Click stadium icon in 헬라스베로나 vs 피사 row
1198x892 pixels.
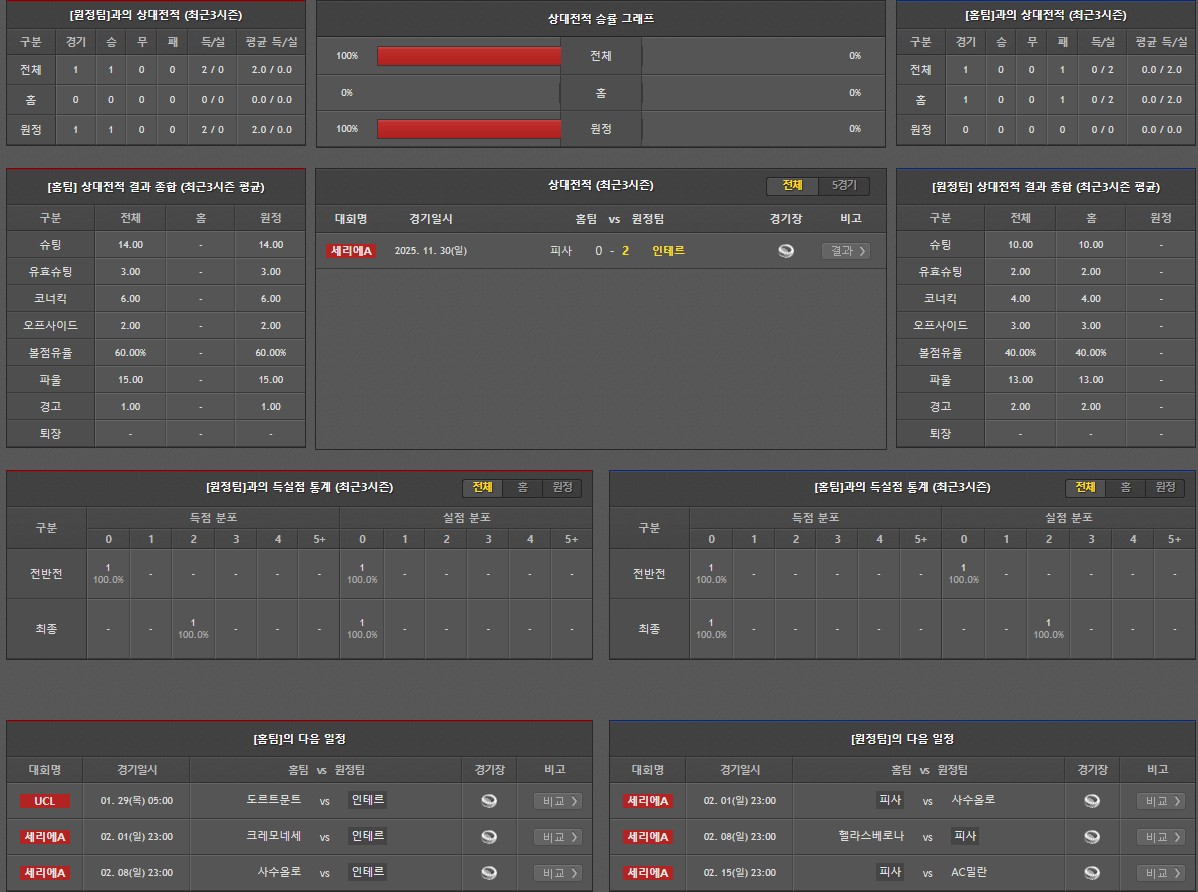(1092, 837)
